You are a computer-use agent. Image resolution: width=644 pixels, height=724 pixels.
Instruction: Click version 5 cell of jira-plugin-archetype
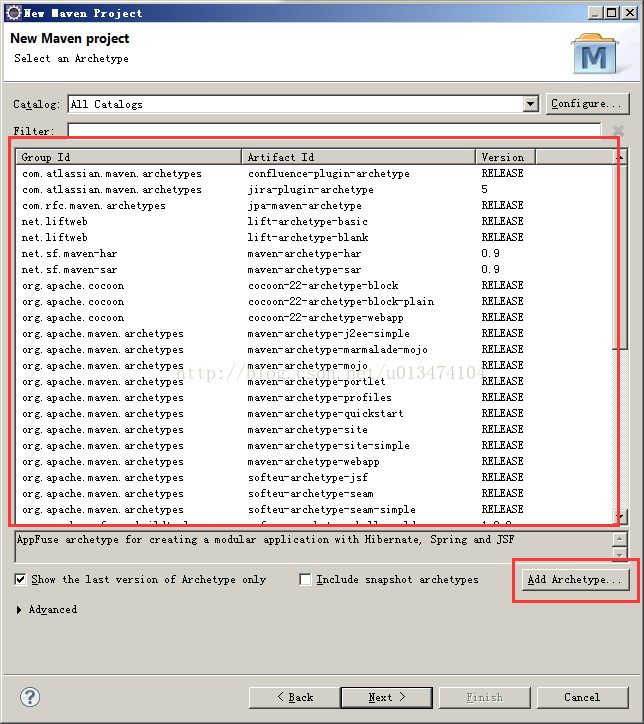485,189
